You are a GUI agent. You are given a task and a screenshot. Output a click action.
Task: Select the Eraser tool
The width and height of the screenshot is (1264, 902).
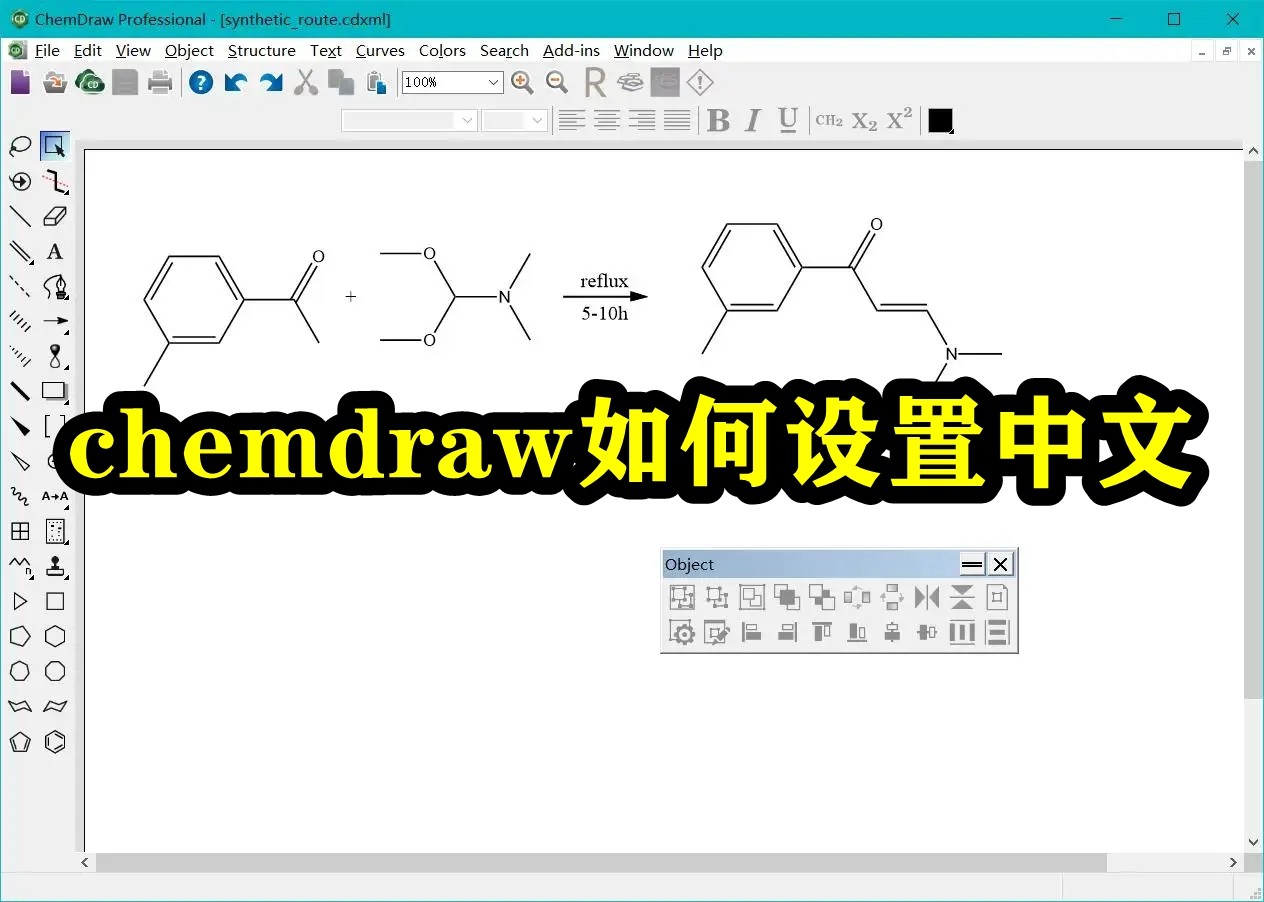click(55, 216)
